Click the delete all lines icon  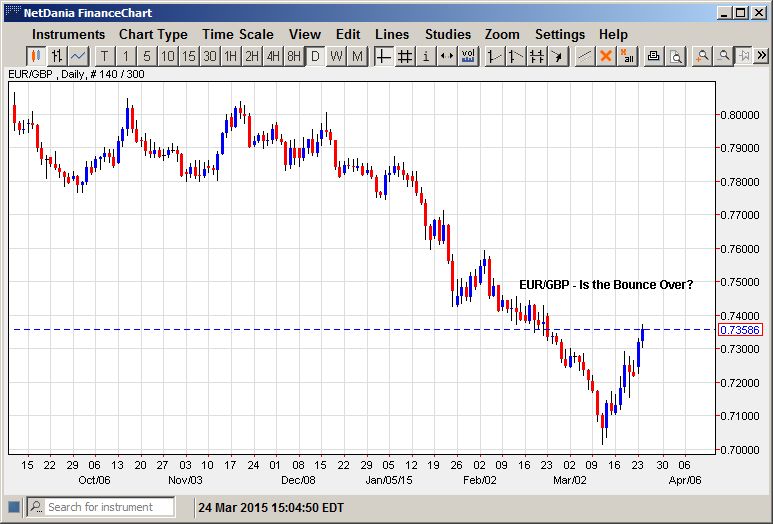coord(627,56)
